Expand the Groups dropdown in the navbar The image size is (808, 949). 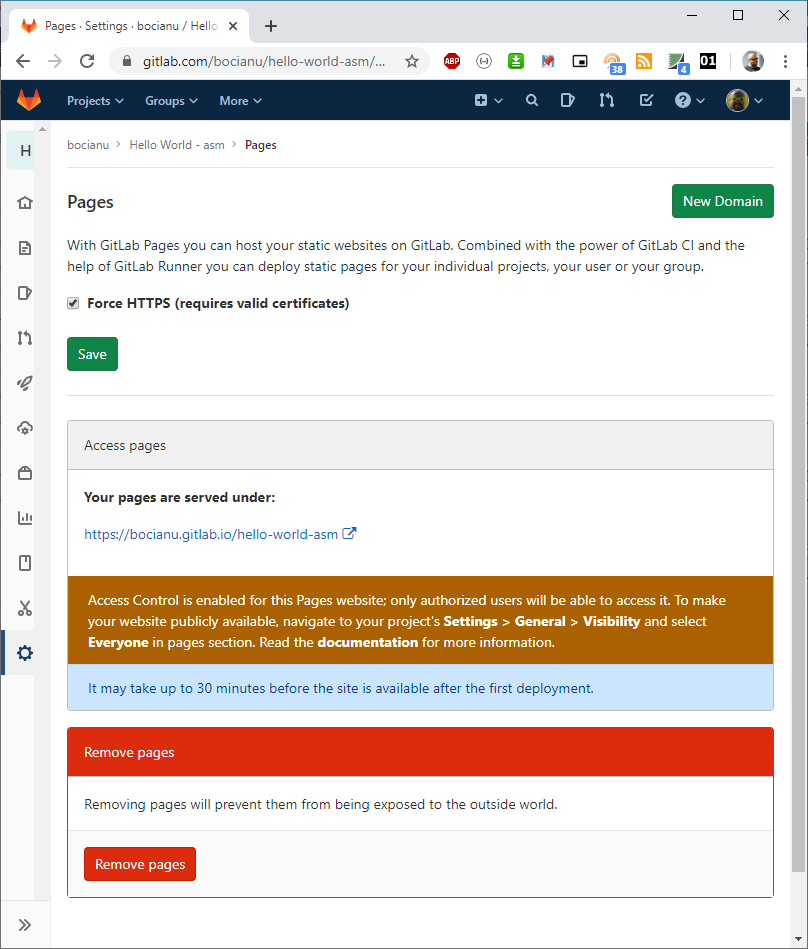click(171, 101)
